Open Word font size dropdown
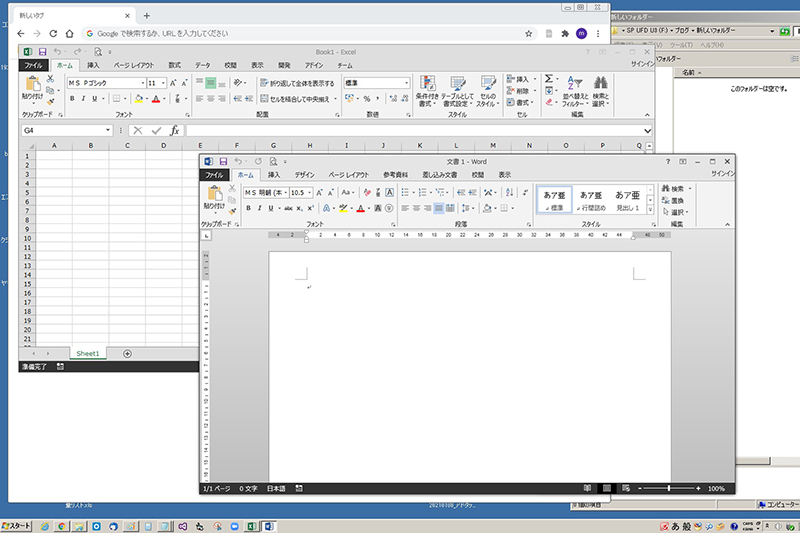Screen dimensions: 800x533 pos(309,193)
